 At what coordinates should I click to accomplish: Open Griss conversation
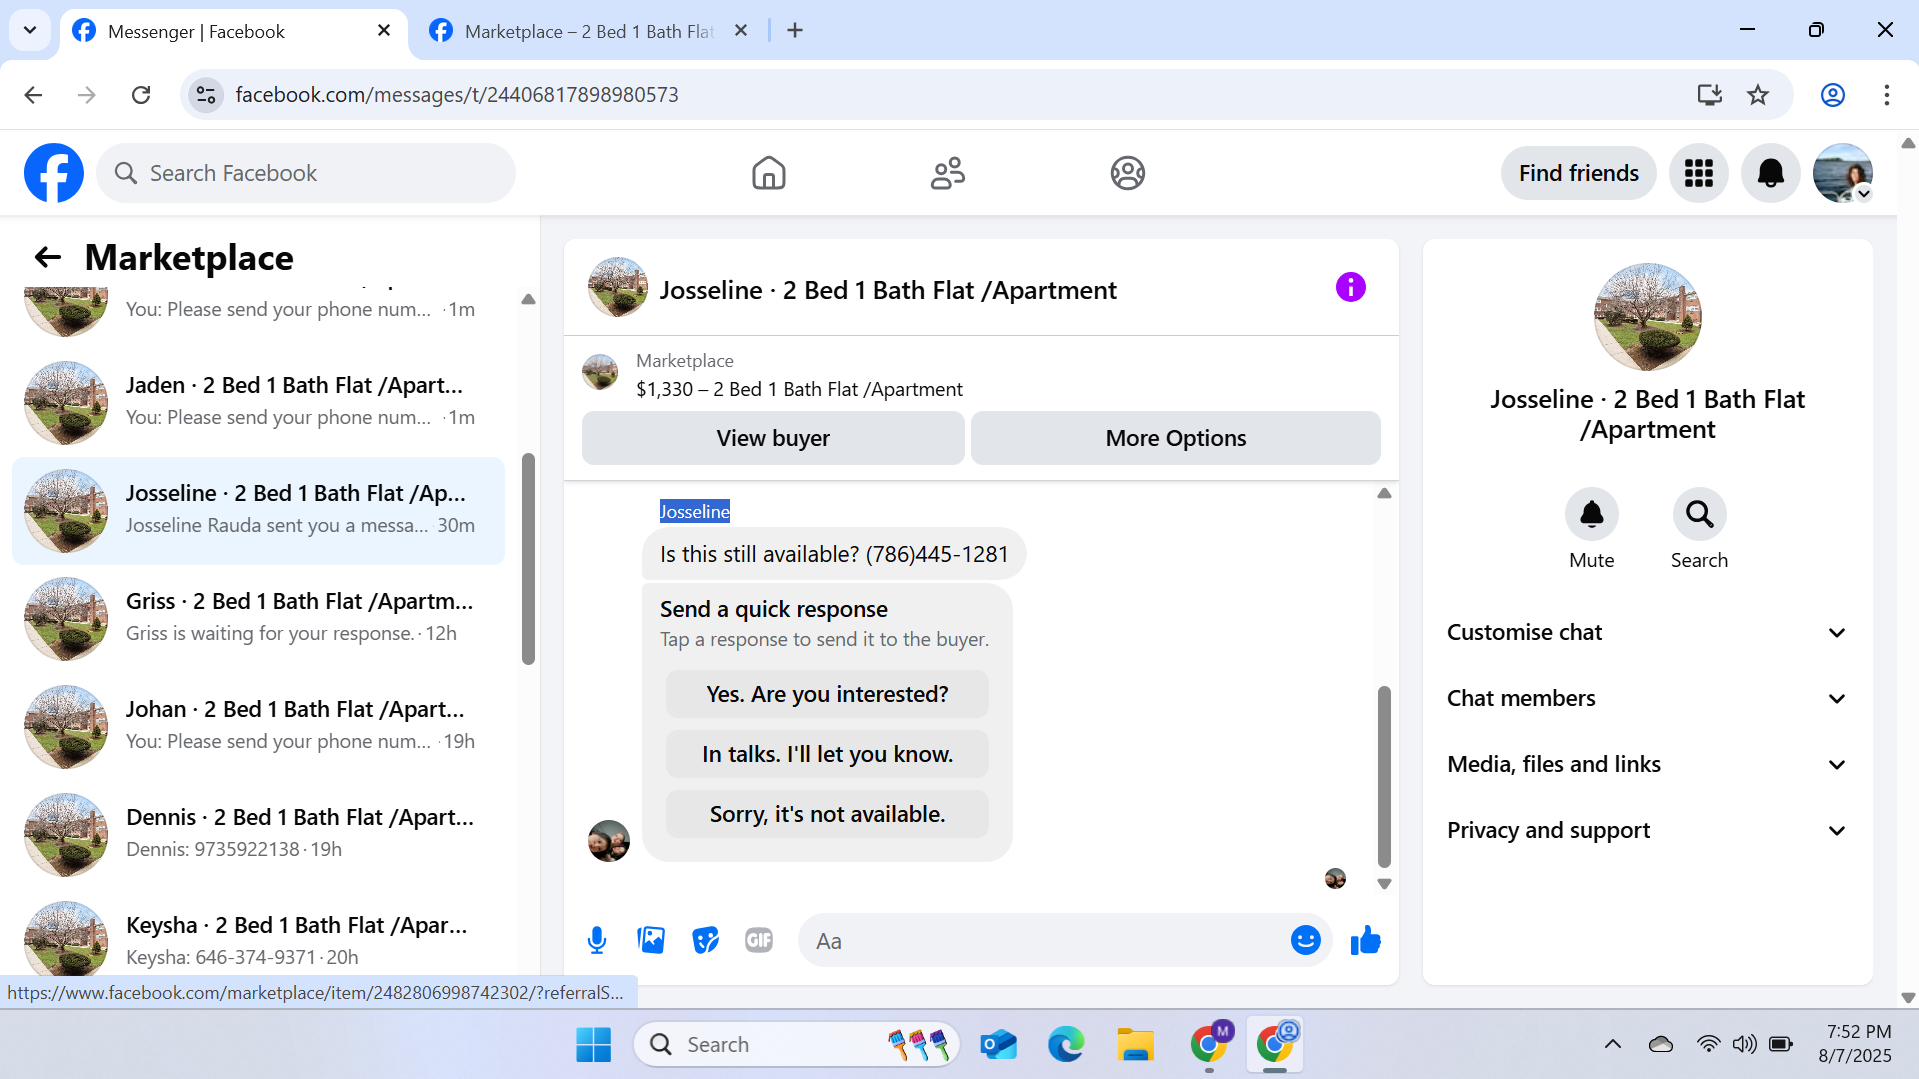click(258, 618)
